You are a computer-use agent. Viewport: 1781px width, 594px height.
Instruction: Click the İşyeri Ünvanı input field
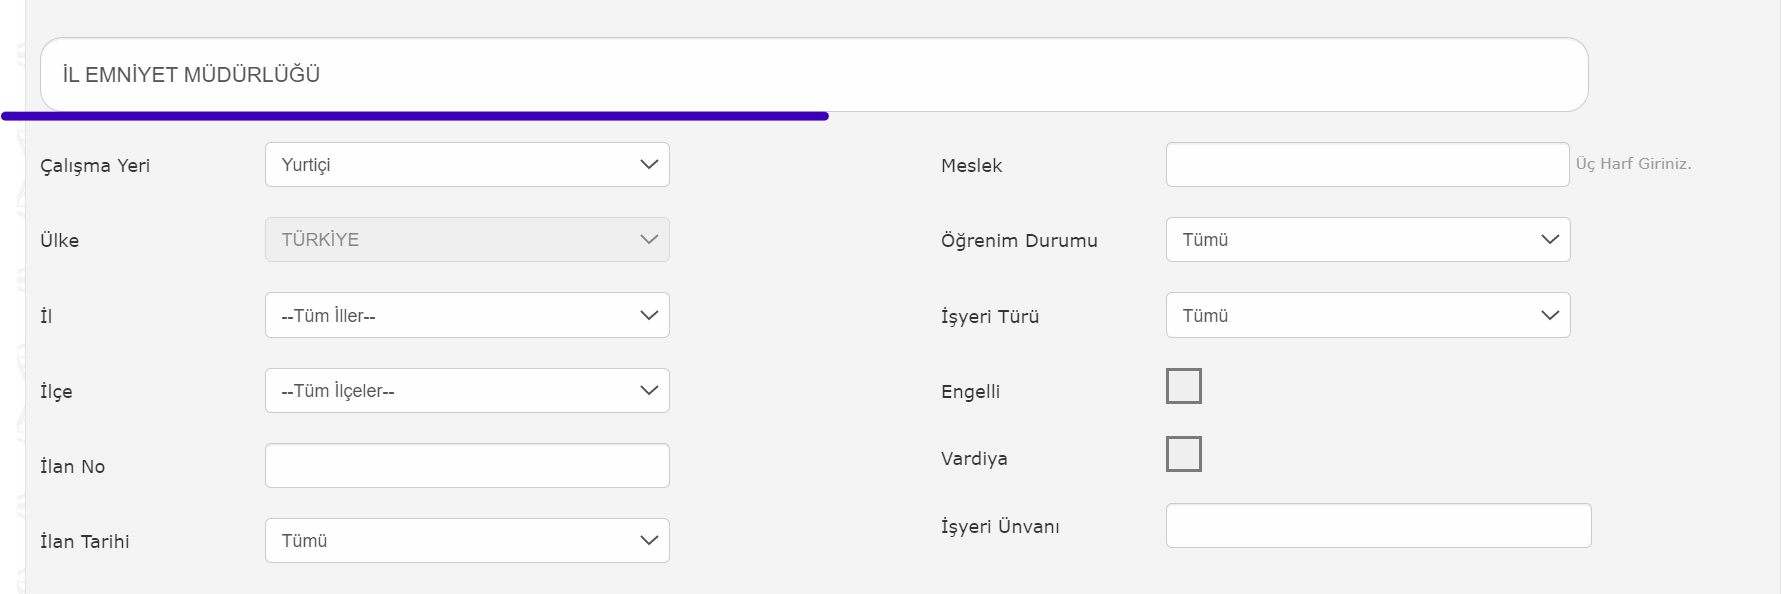click(1378, 526)
